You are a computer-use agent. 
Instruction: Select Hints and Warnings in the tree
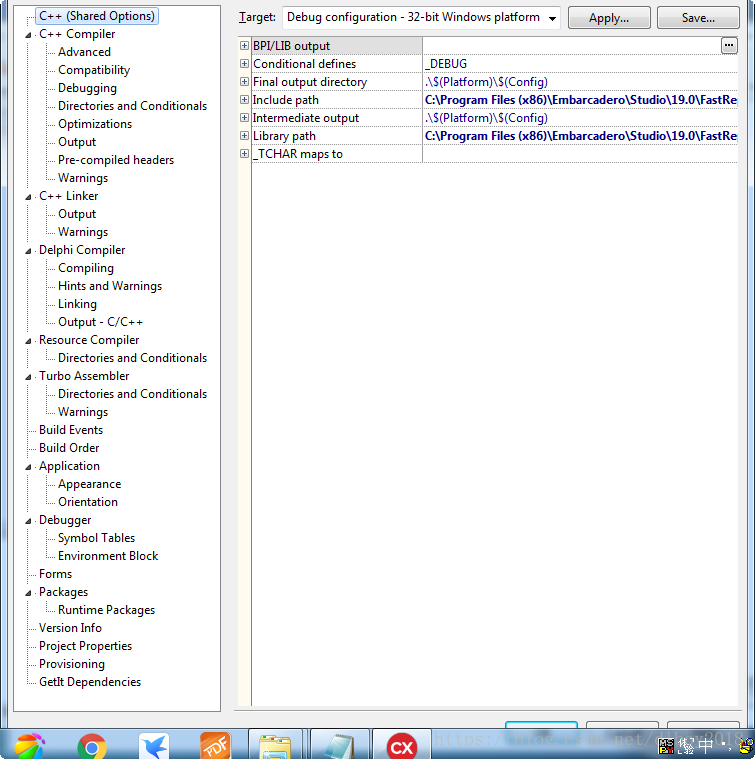point(110,286)
